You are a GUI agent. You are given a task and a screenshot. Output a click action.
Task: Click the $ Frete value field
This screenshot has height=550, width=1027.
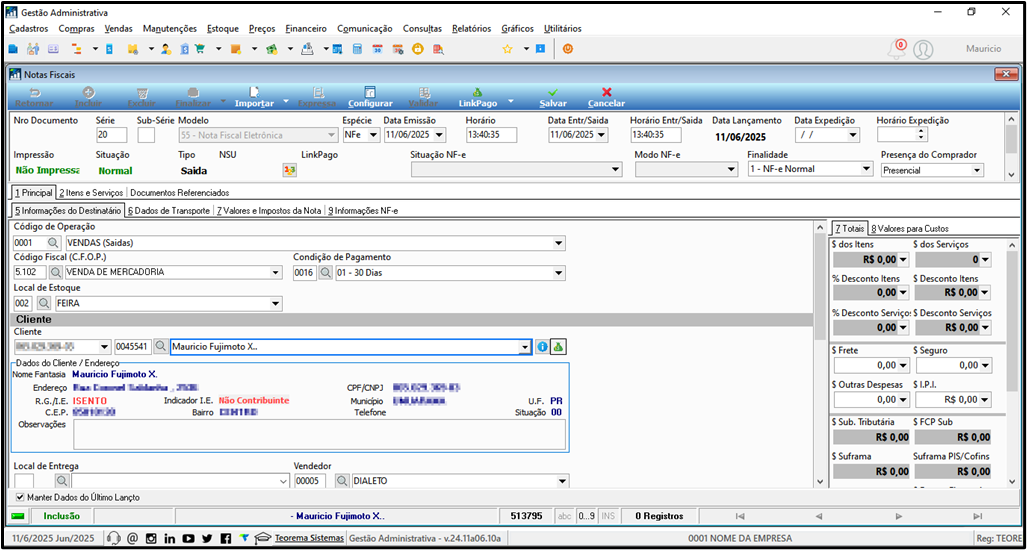click(x=872, y=365)
